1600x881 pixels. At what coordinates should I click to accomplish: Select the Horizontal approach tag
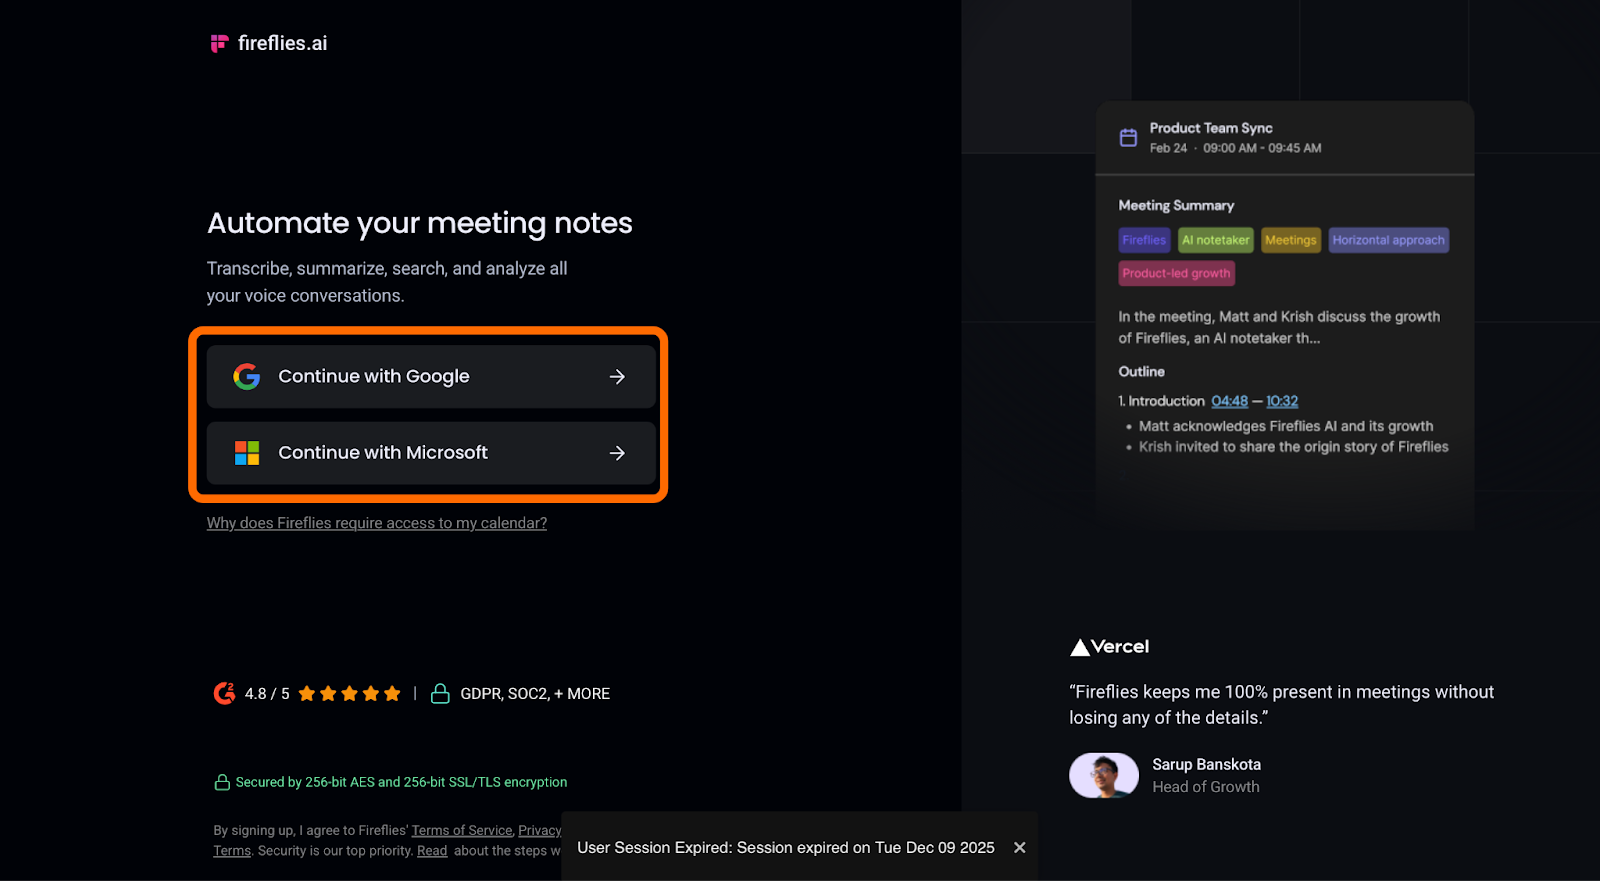pyautogui.click(x=1388, y=240)
